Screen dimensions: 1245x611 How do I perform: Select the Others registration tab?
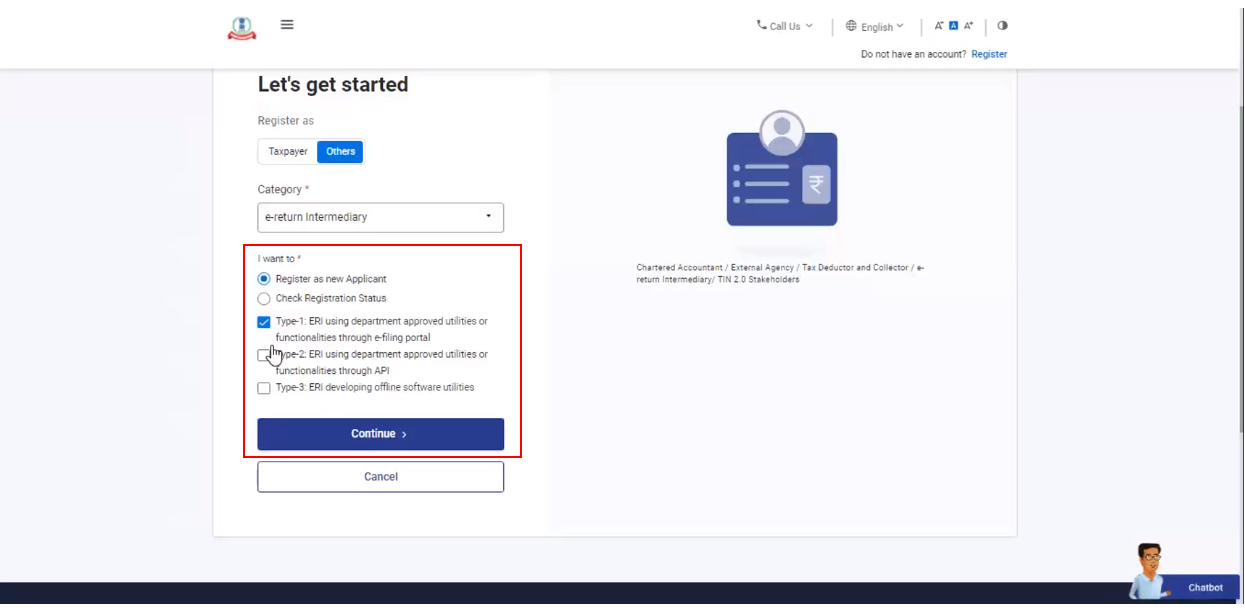(340, 152)
